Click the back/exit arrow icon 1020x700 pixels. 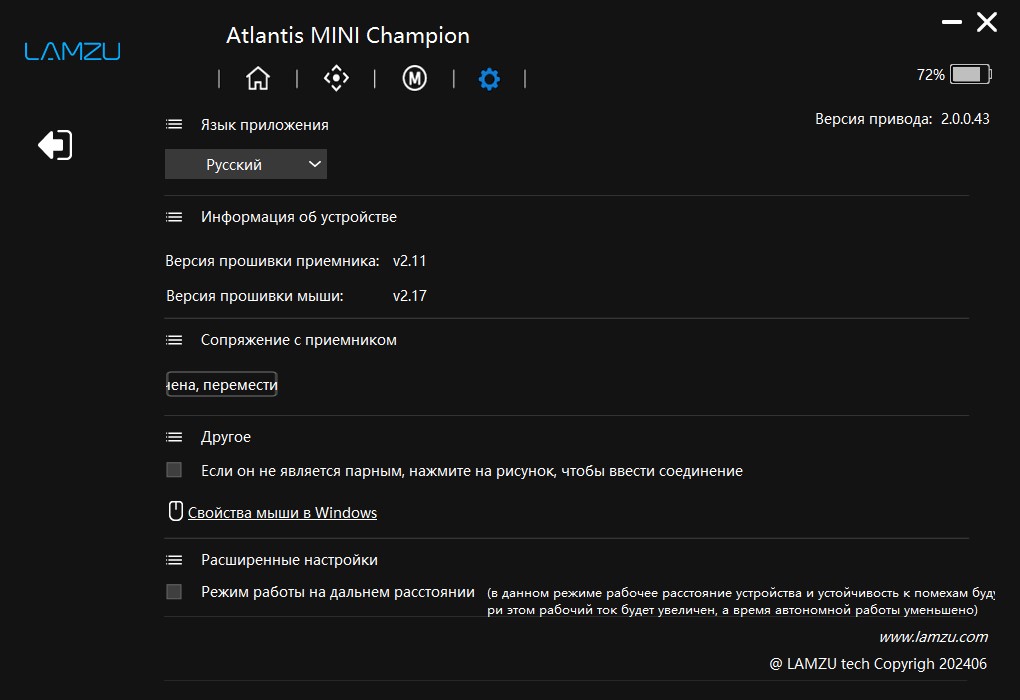click(x=55, y=144)
